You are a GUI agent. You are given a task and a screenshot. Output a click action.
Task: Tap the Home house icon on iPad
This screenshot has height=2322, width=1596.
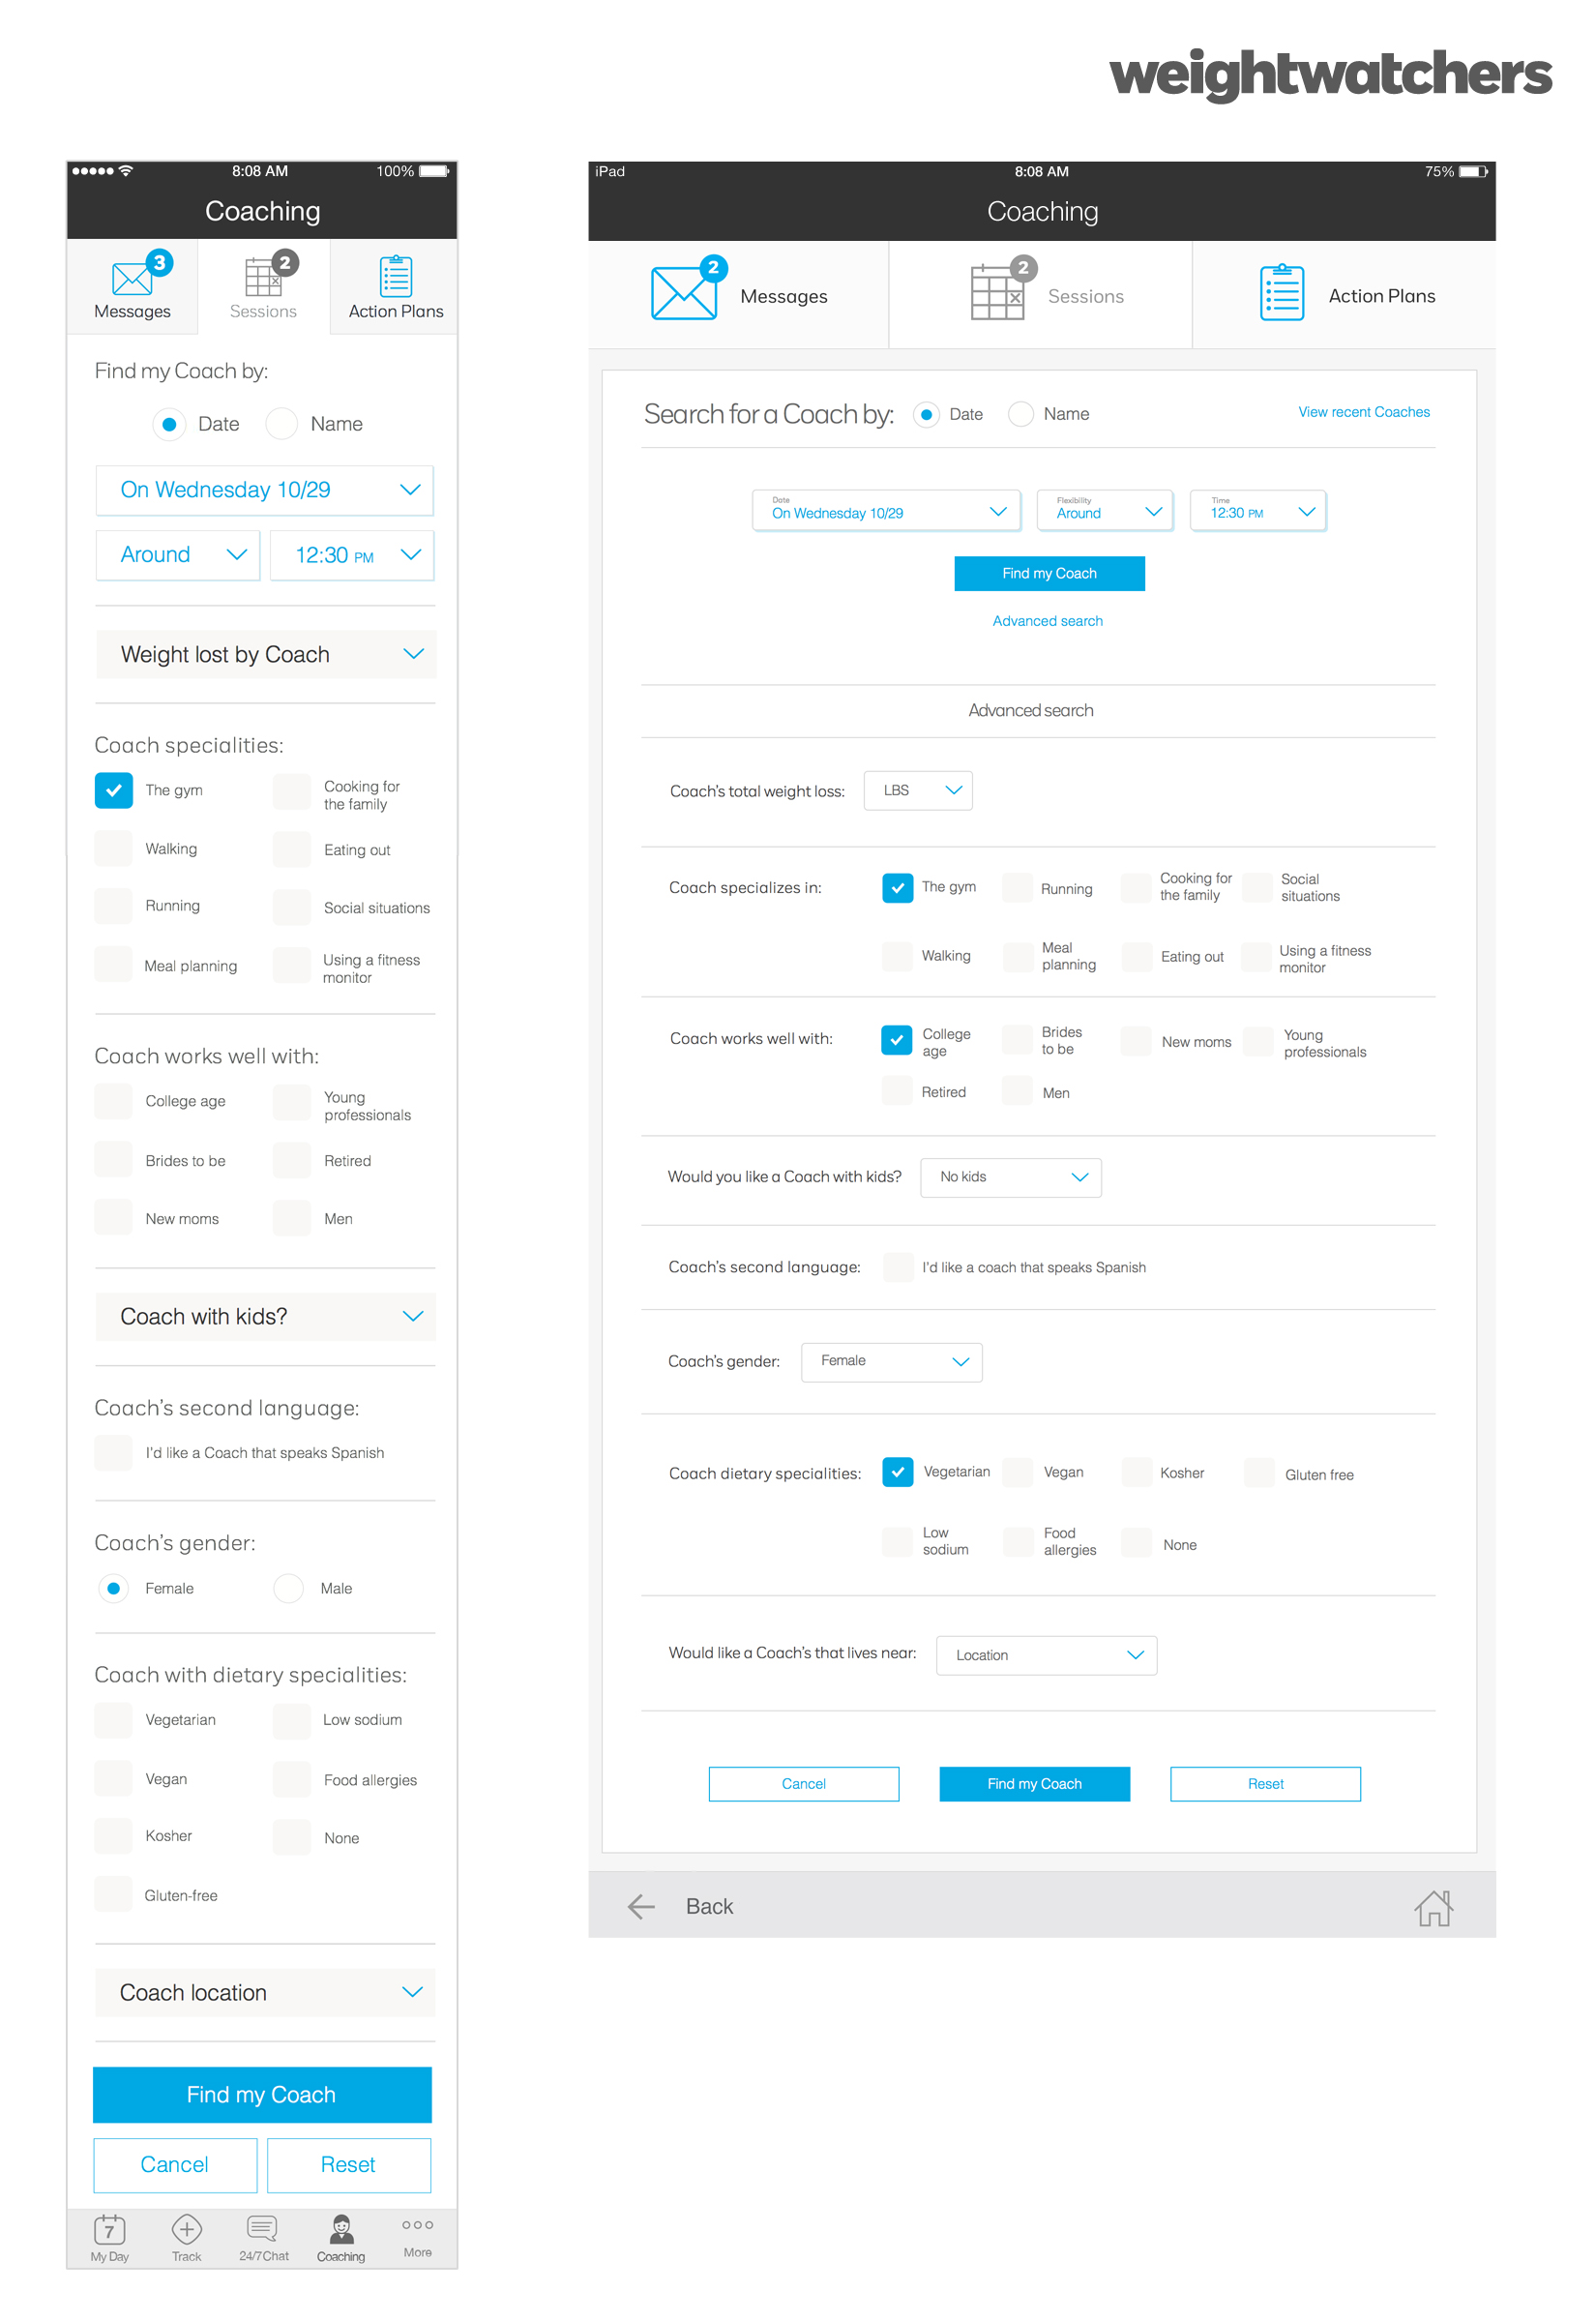click(x=1433, y=1907)
